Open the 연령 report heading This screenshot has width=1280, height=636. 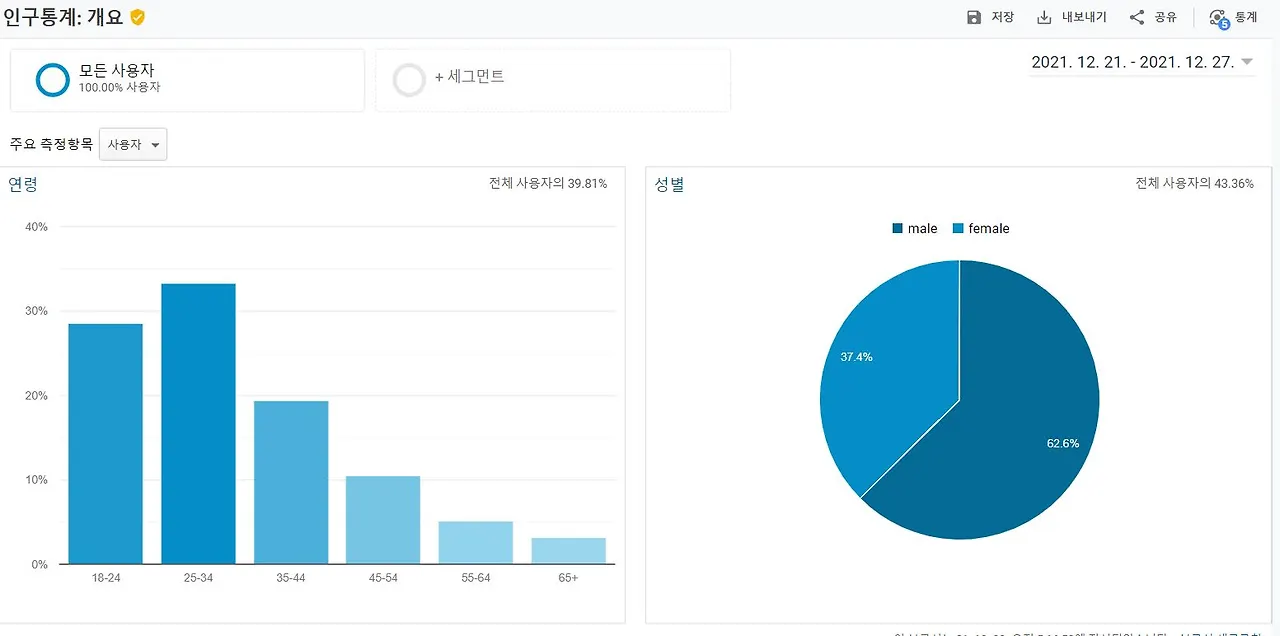tap(22, 184)
